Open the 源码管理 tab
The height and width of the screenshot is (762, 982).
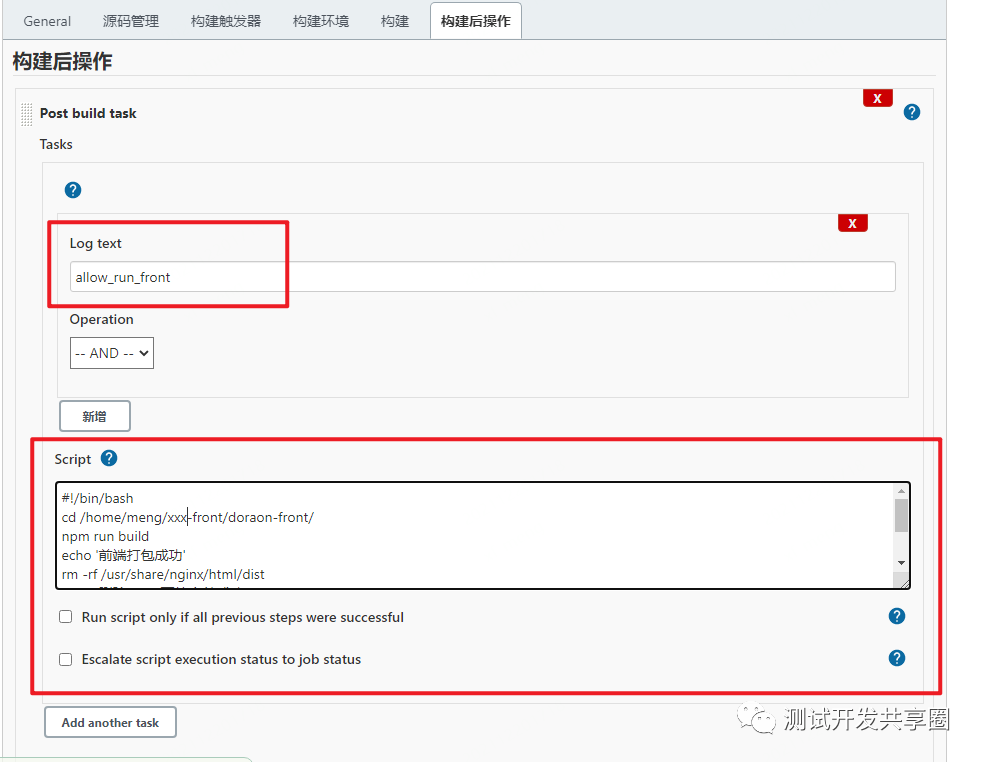pos(130,20)
